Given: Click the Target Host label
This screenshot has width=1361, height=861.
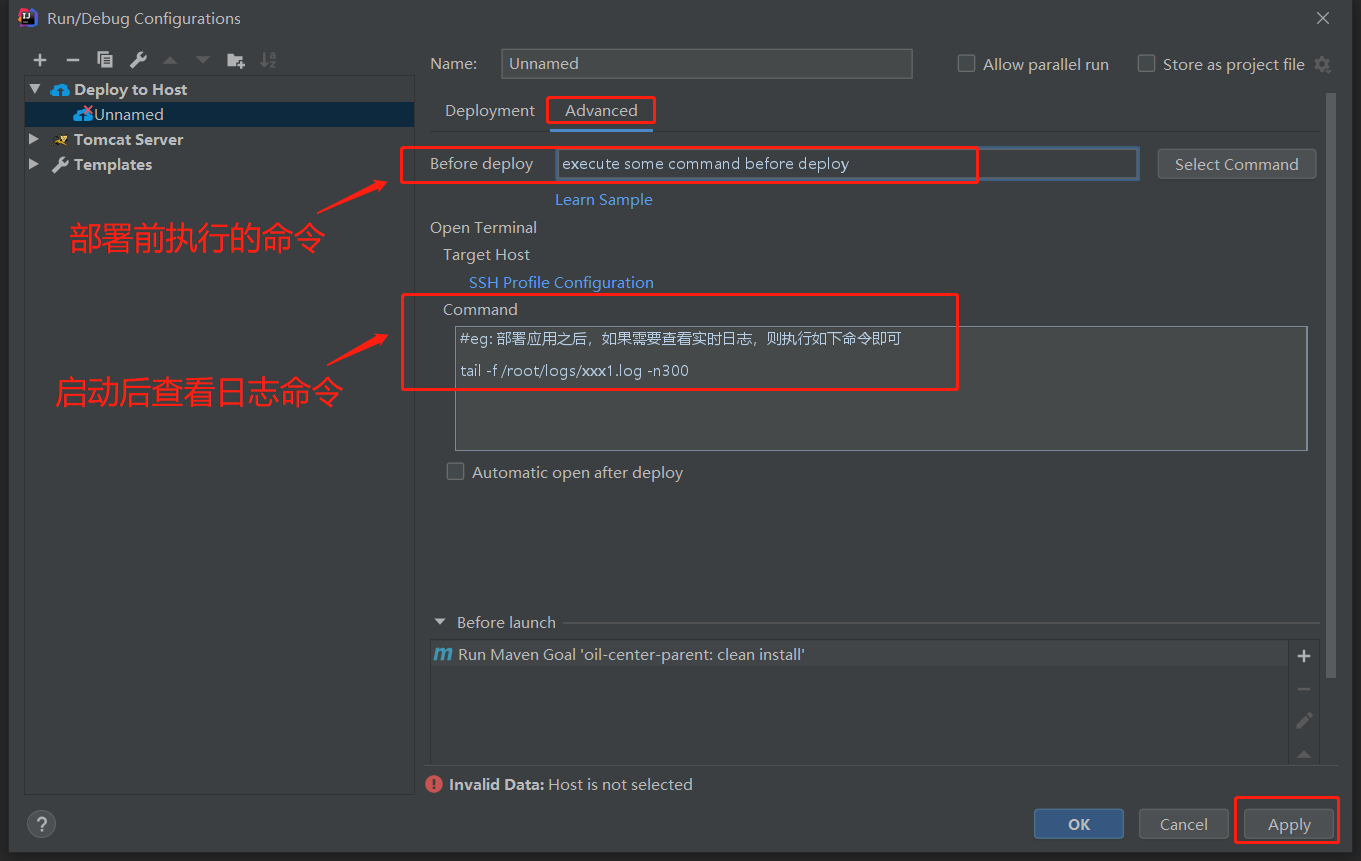Looking at the screenshot, I should coord(486,255).
